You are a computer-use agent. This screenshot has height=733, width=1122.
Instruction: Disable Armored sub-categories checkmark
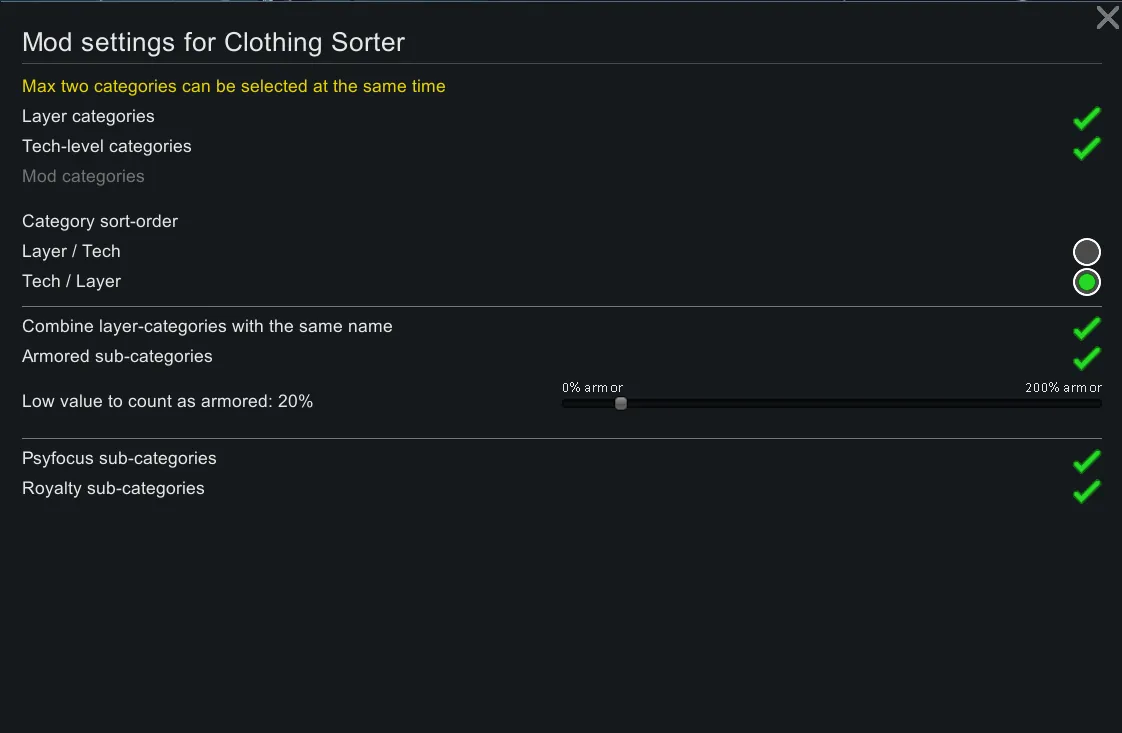[x=1087, y=358]
